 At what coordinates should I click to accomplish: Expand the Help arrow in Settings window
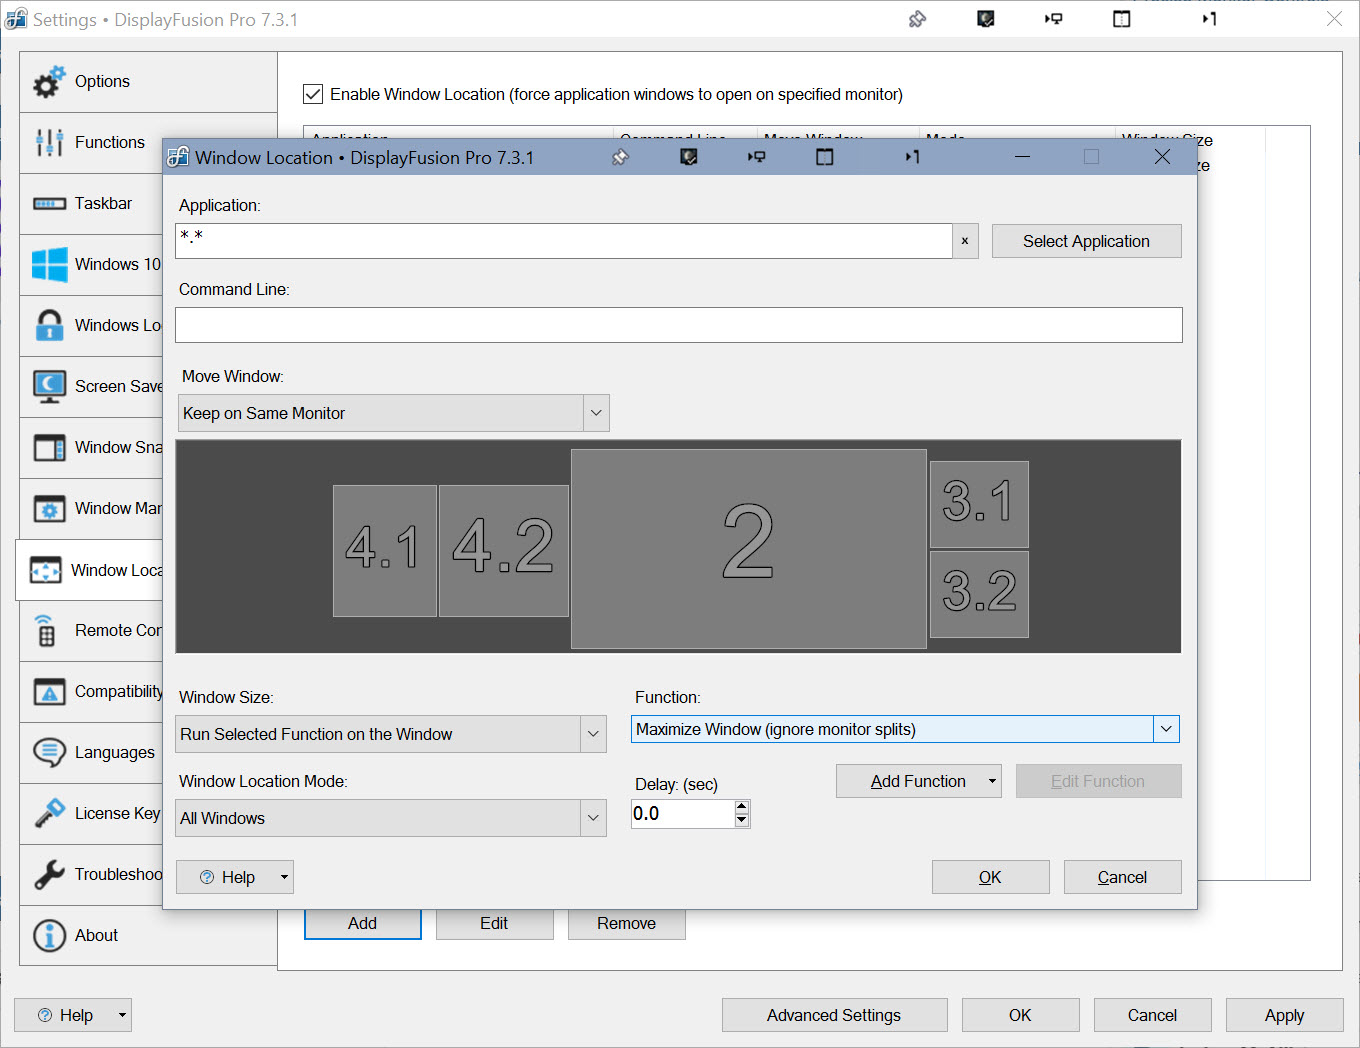coord(122,1015)
